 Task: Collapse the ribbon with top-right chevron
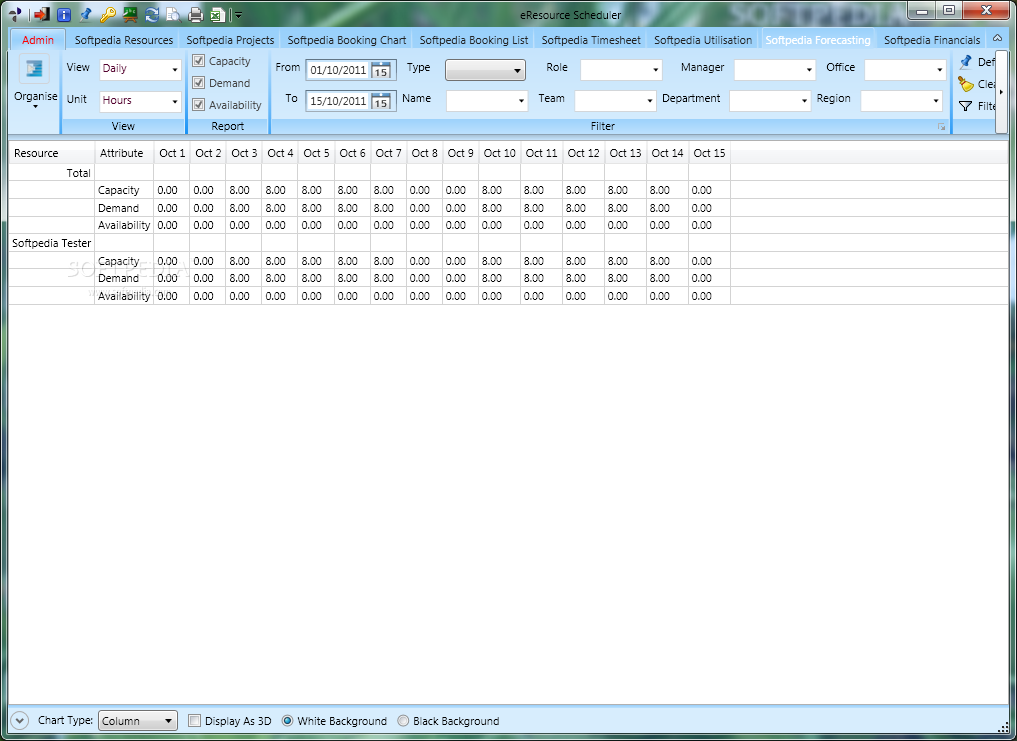click(x=998, y=38)
